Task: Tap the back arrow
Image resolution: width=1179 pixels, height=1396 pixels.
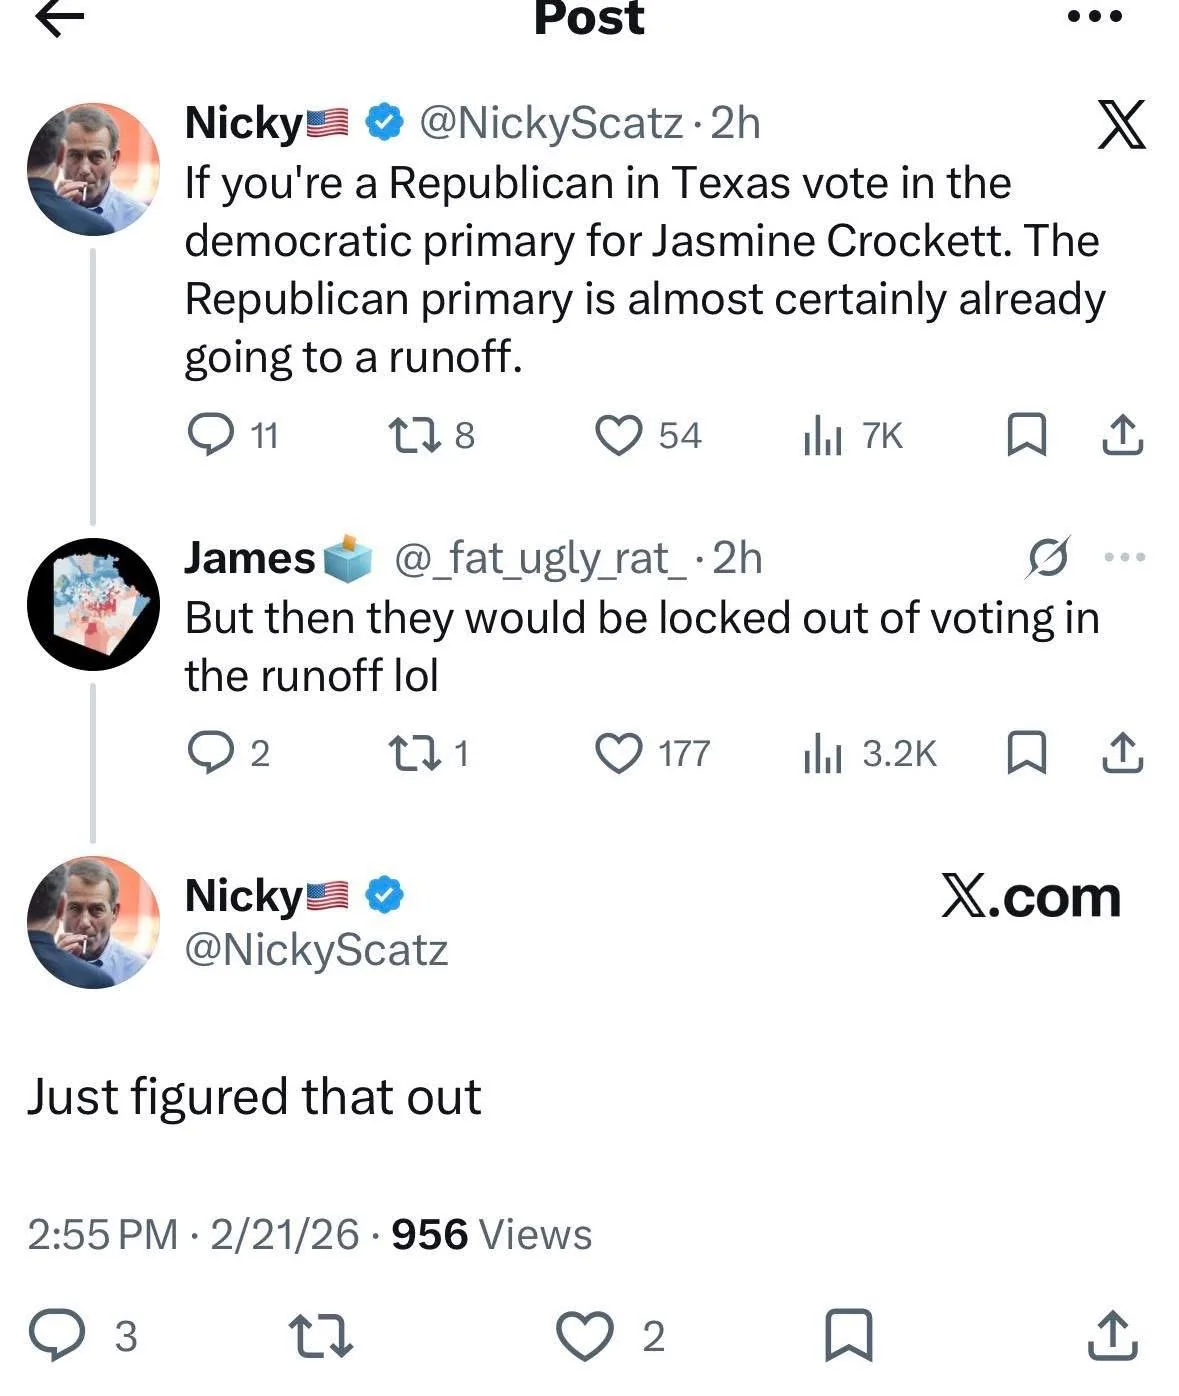Action: point(59,19)
